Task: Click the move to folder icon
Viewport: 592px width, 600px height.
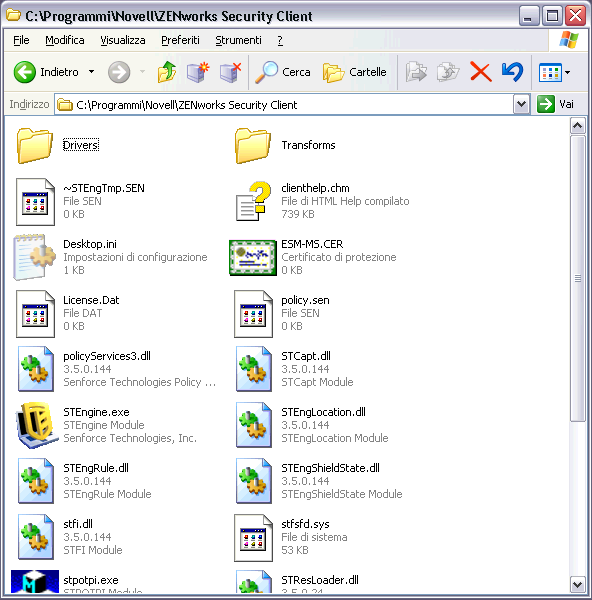Action: (x=416, y=72)
